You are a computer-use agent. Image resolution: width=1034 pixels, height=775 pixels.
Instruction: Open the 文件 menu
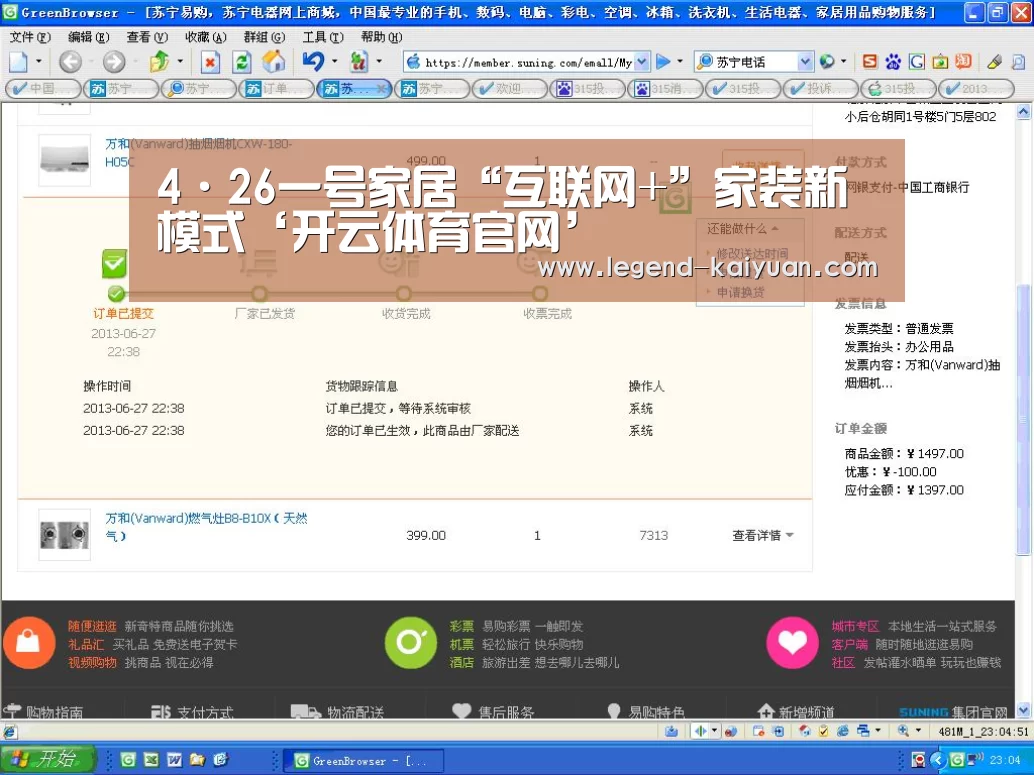[x=30, y=37]
